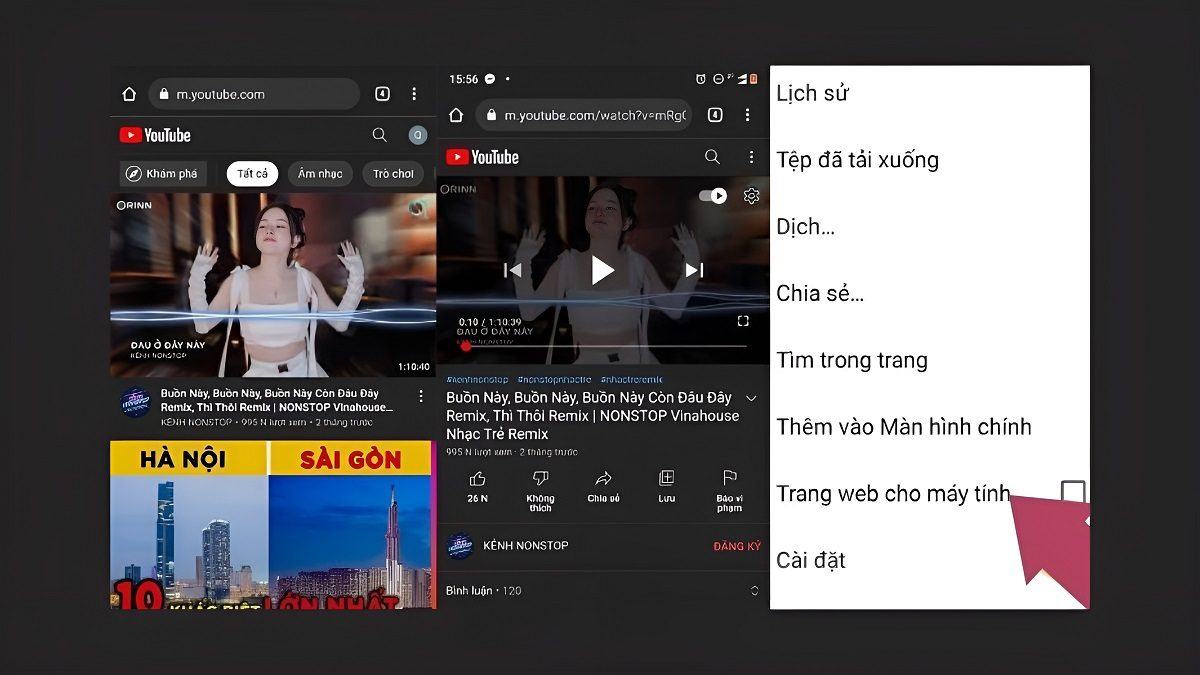Image resolution: width=1200 pixels, height=675 pixels.
Task: Tap the Lưu save to playlist icon
Action: coord(666,479)
